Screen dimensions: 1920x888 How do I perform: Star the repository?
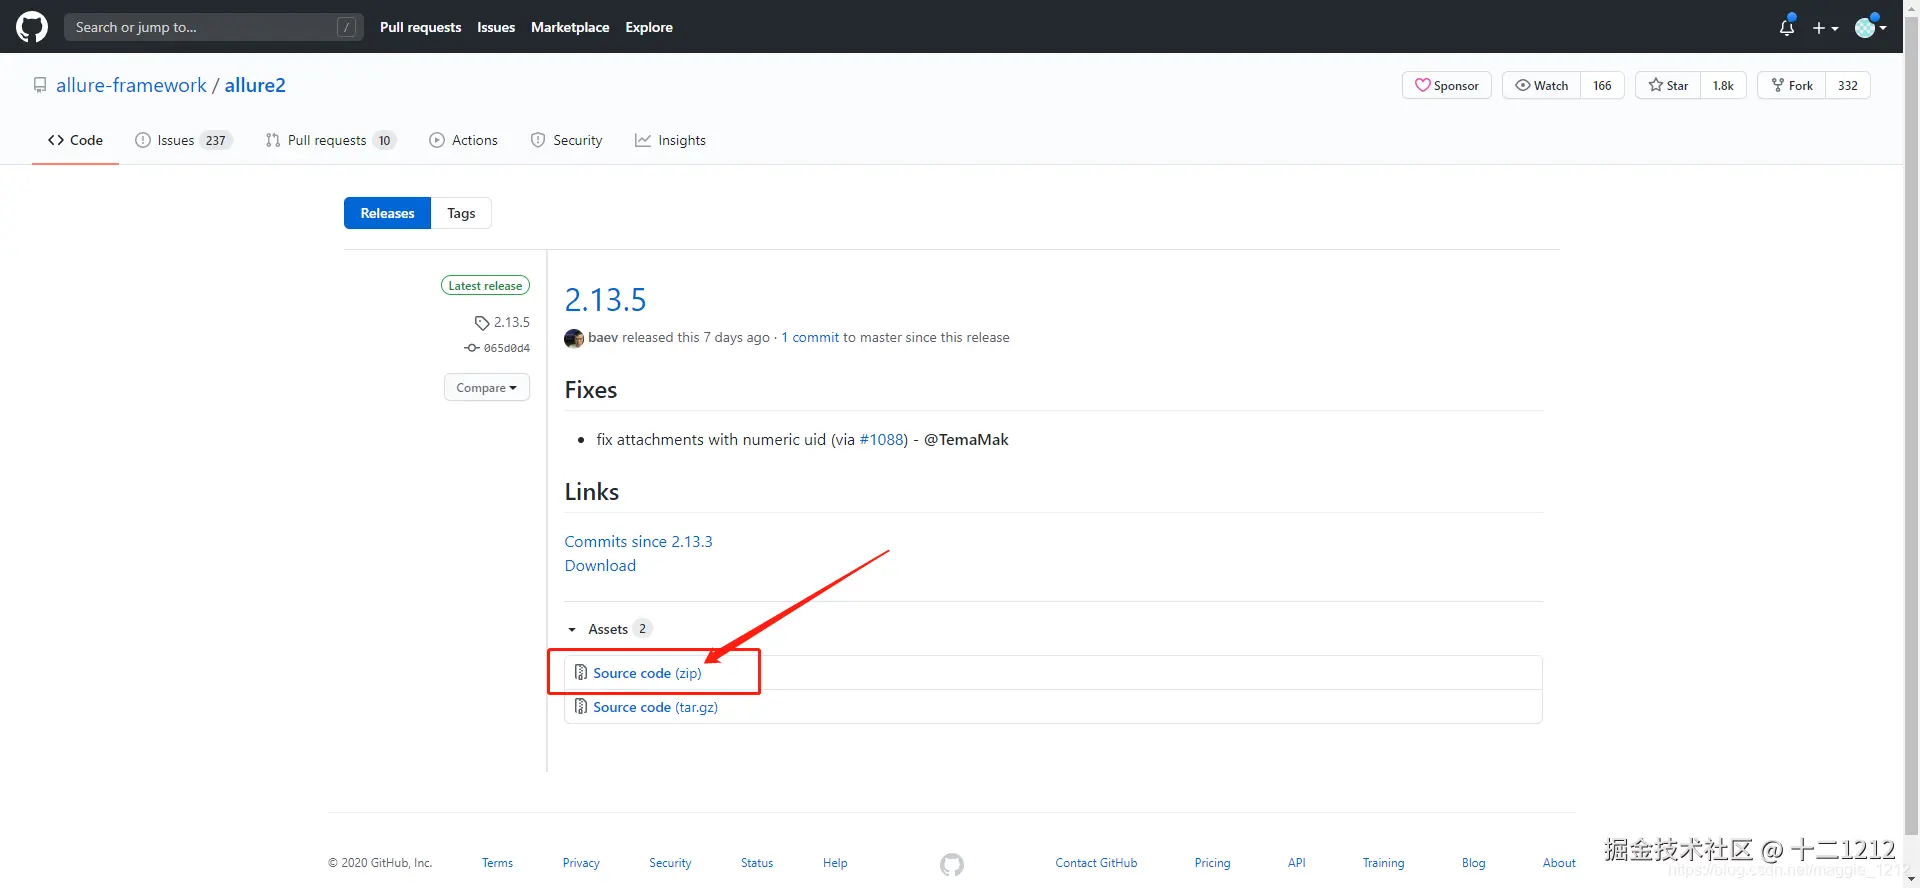coord(1668,85)
